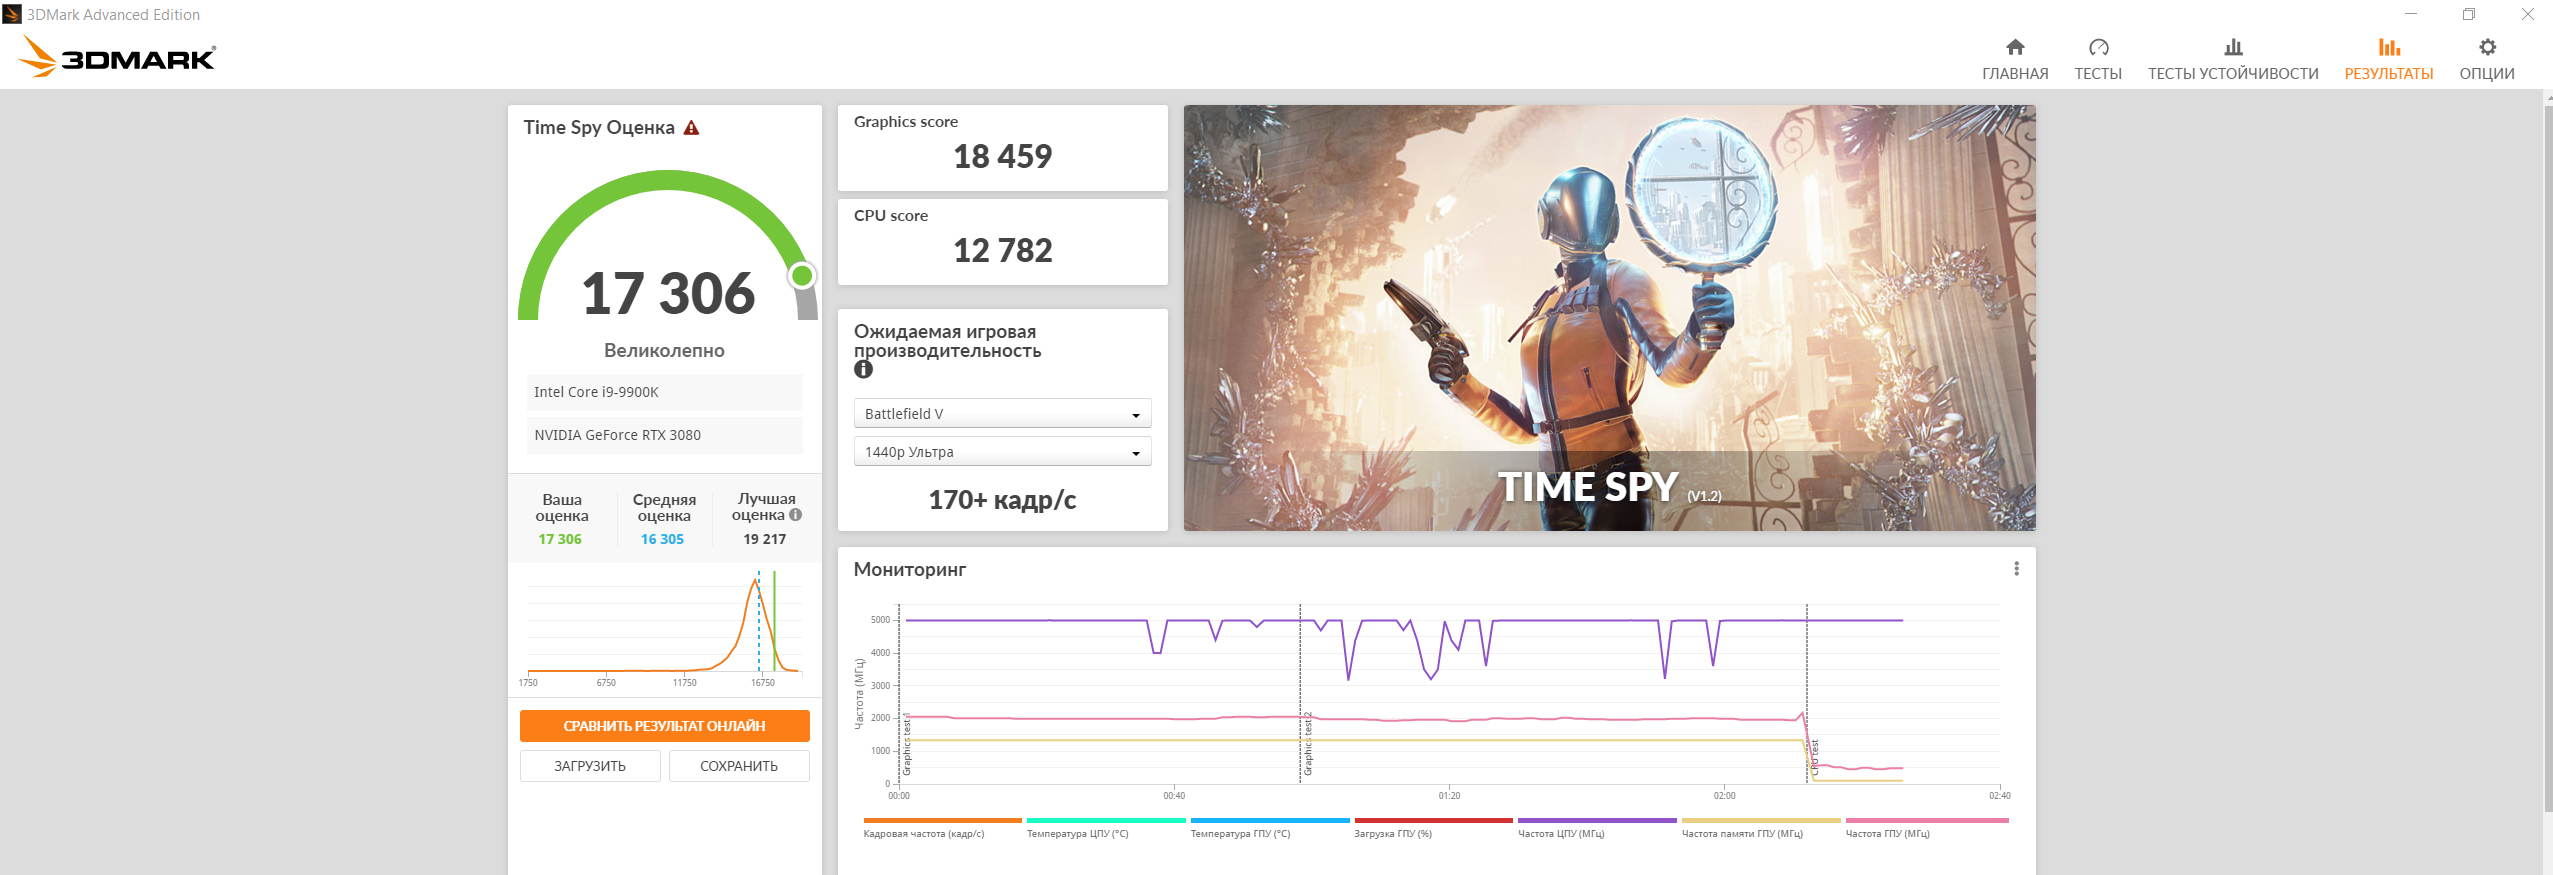Screen dimensions: 2553x875
Task: Click the Ваша оценка value 17 306
Action: tap(560, 539)
